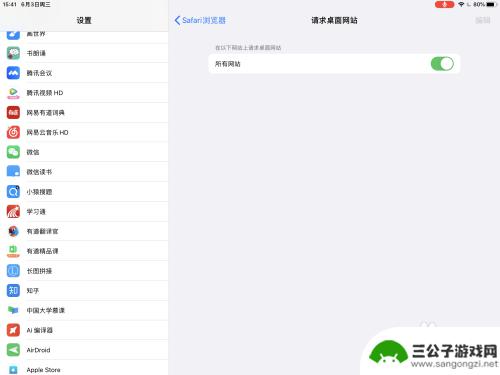
Task: Open the red AI 编译器 rocket icon
Action: point(13,330)
